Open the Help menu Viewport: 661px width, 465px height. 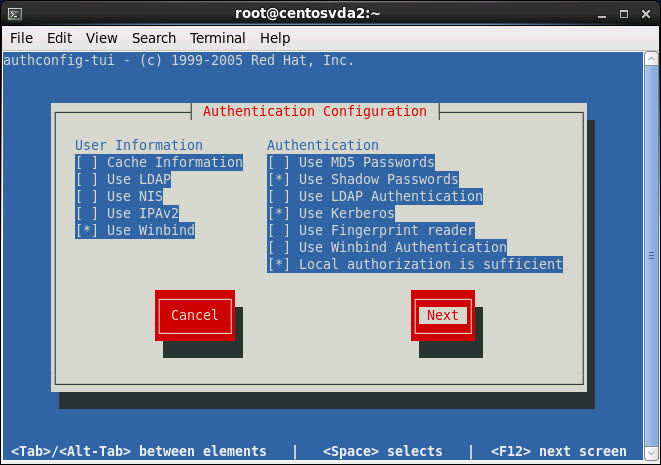tap(275, 38)
